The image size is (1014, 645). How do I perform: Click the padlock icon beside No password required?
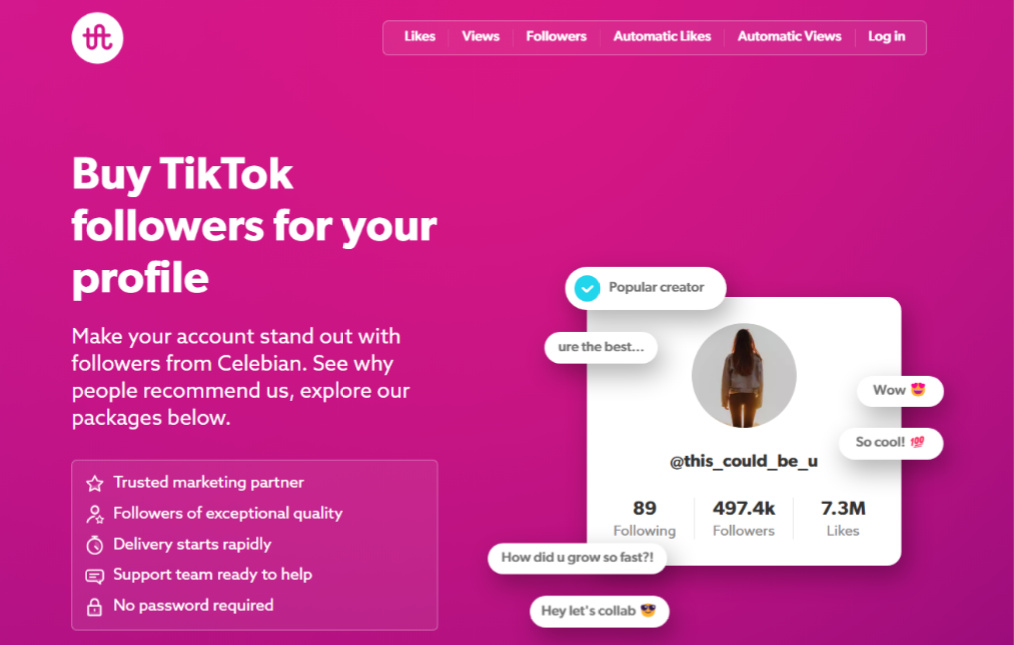[95, 607]
